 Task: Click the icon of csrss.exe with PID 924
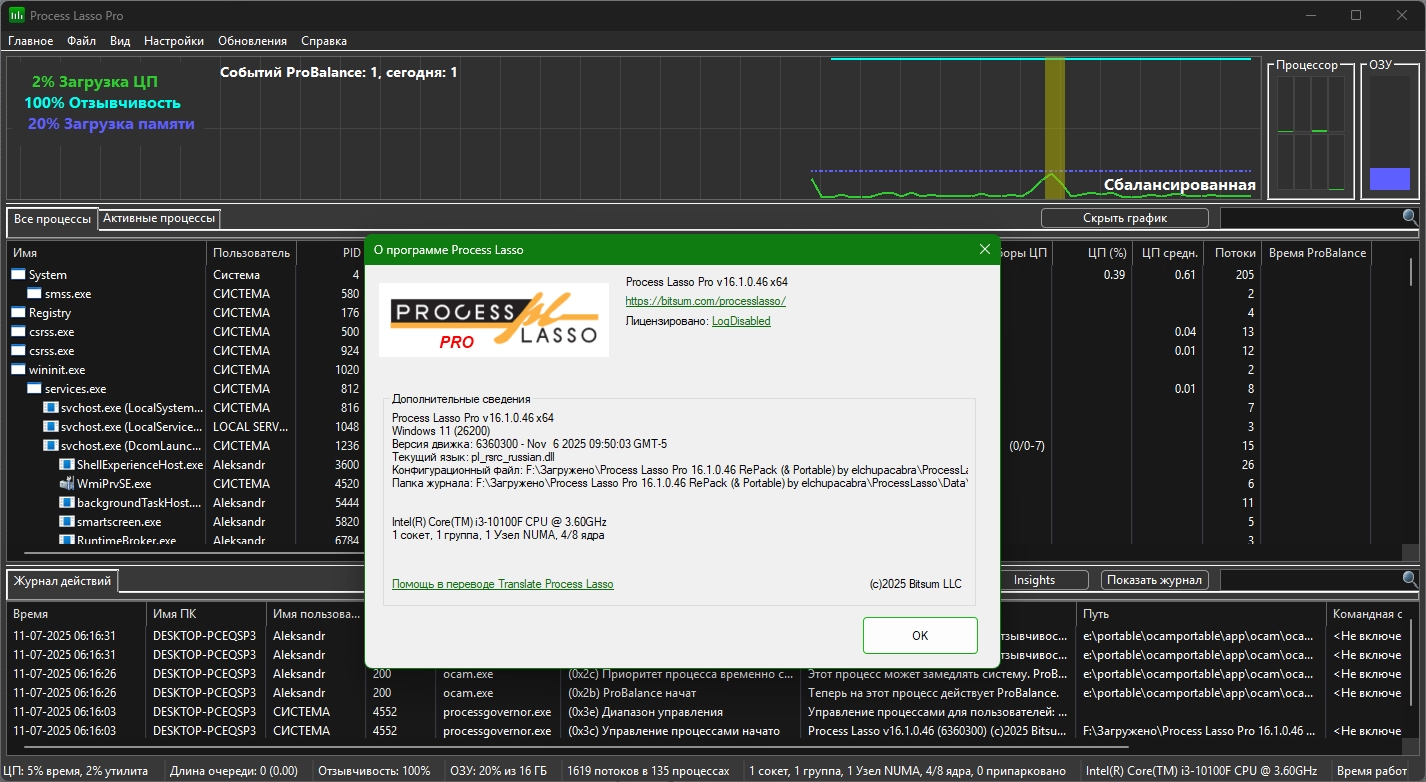[19, 351]
